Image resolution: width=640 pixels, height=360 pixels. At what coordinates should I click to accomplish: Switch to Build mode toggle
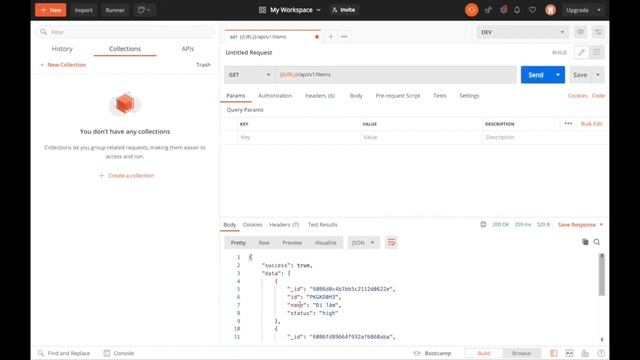[484, 353]
